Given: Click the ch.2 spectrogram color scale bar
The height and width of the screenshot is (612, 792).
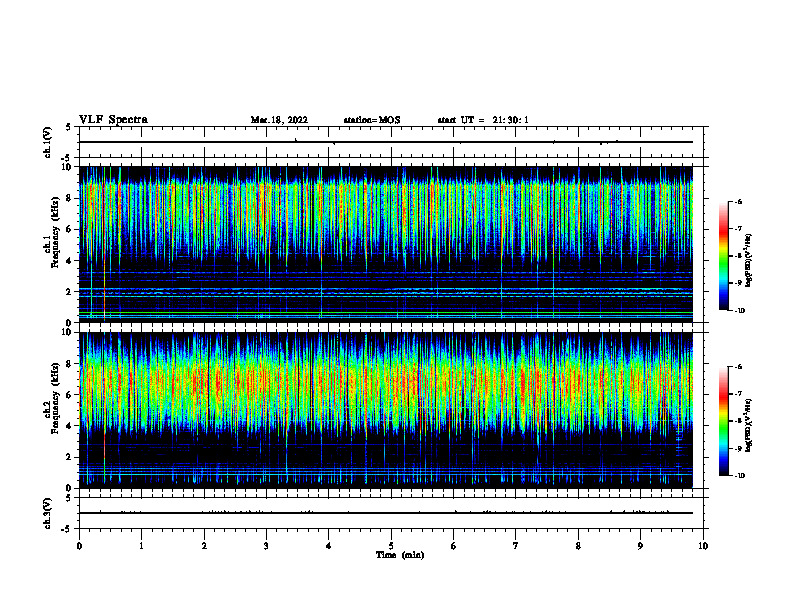Looking at the screenshot, I should tap(723, 421).
